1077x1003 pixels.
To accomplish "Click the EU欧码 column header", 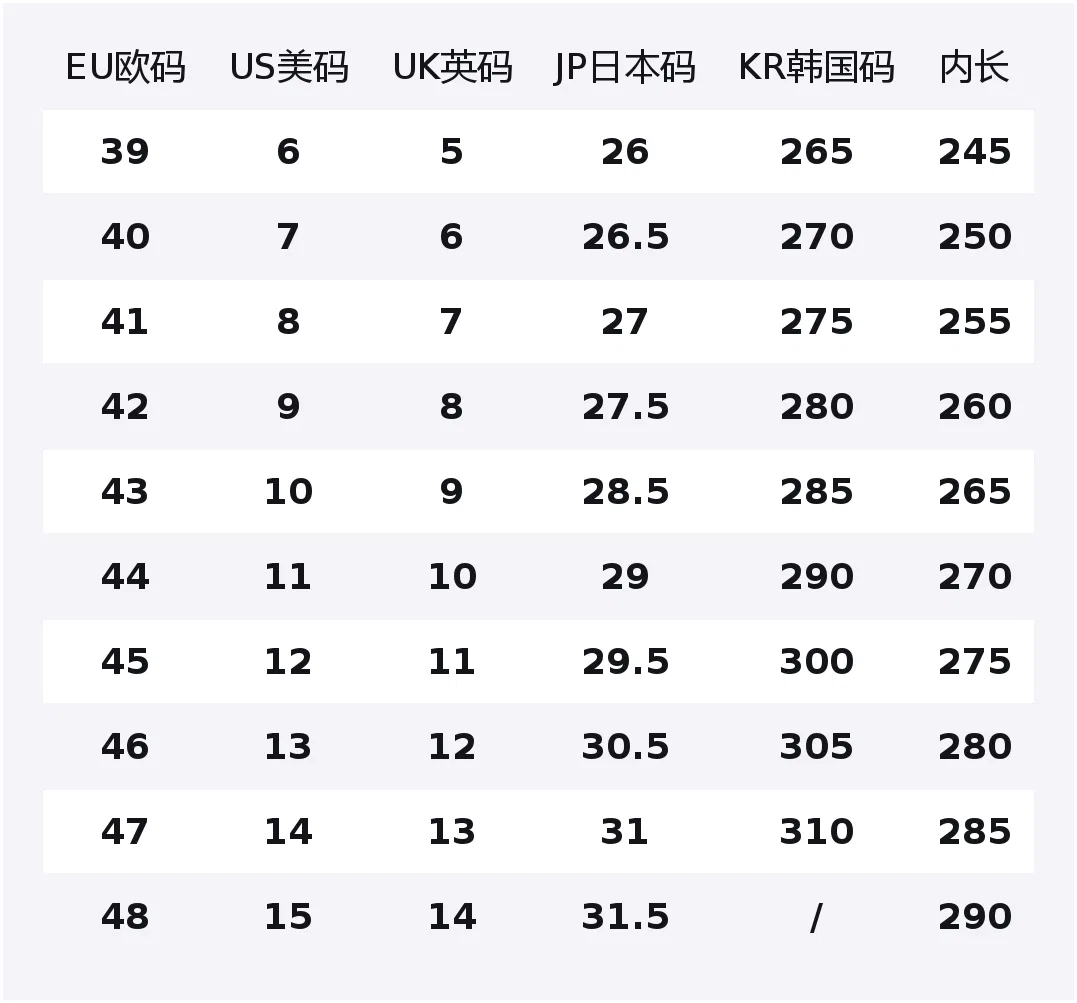I will 125,67.
